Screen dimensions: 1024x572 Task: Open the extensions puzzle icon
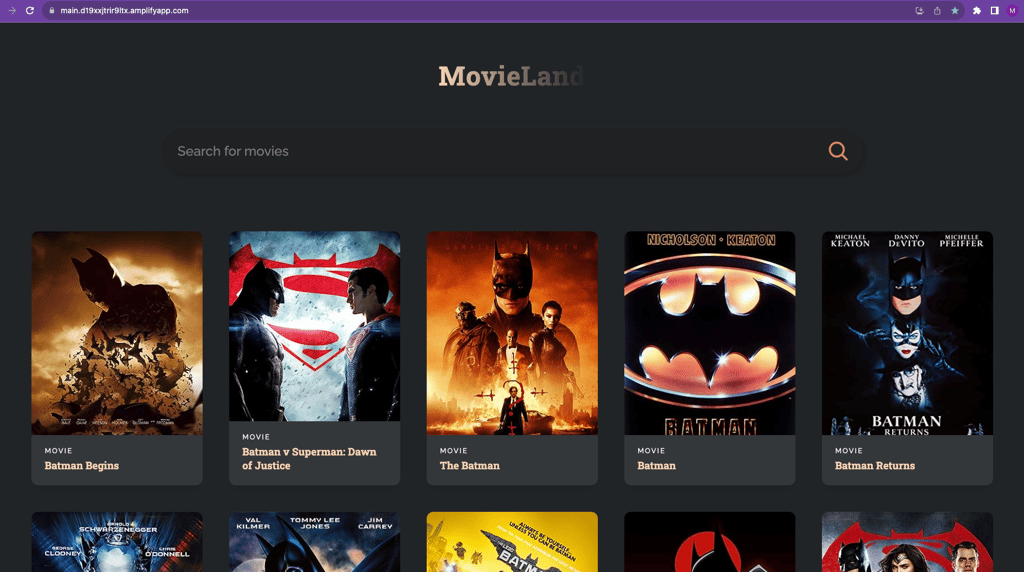point(976,10)
